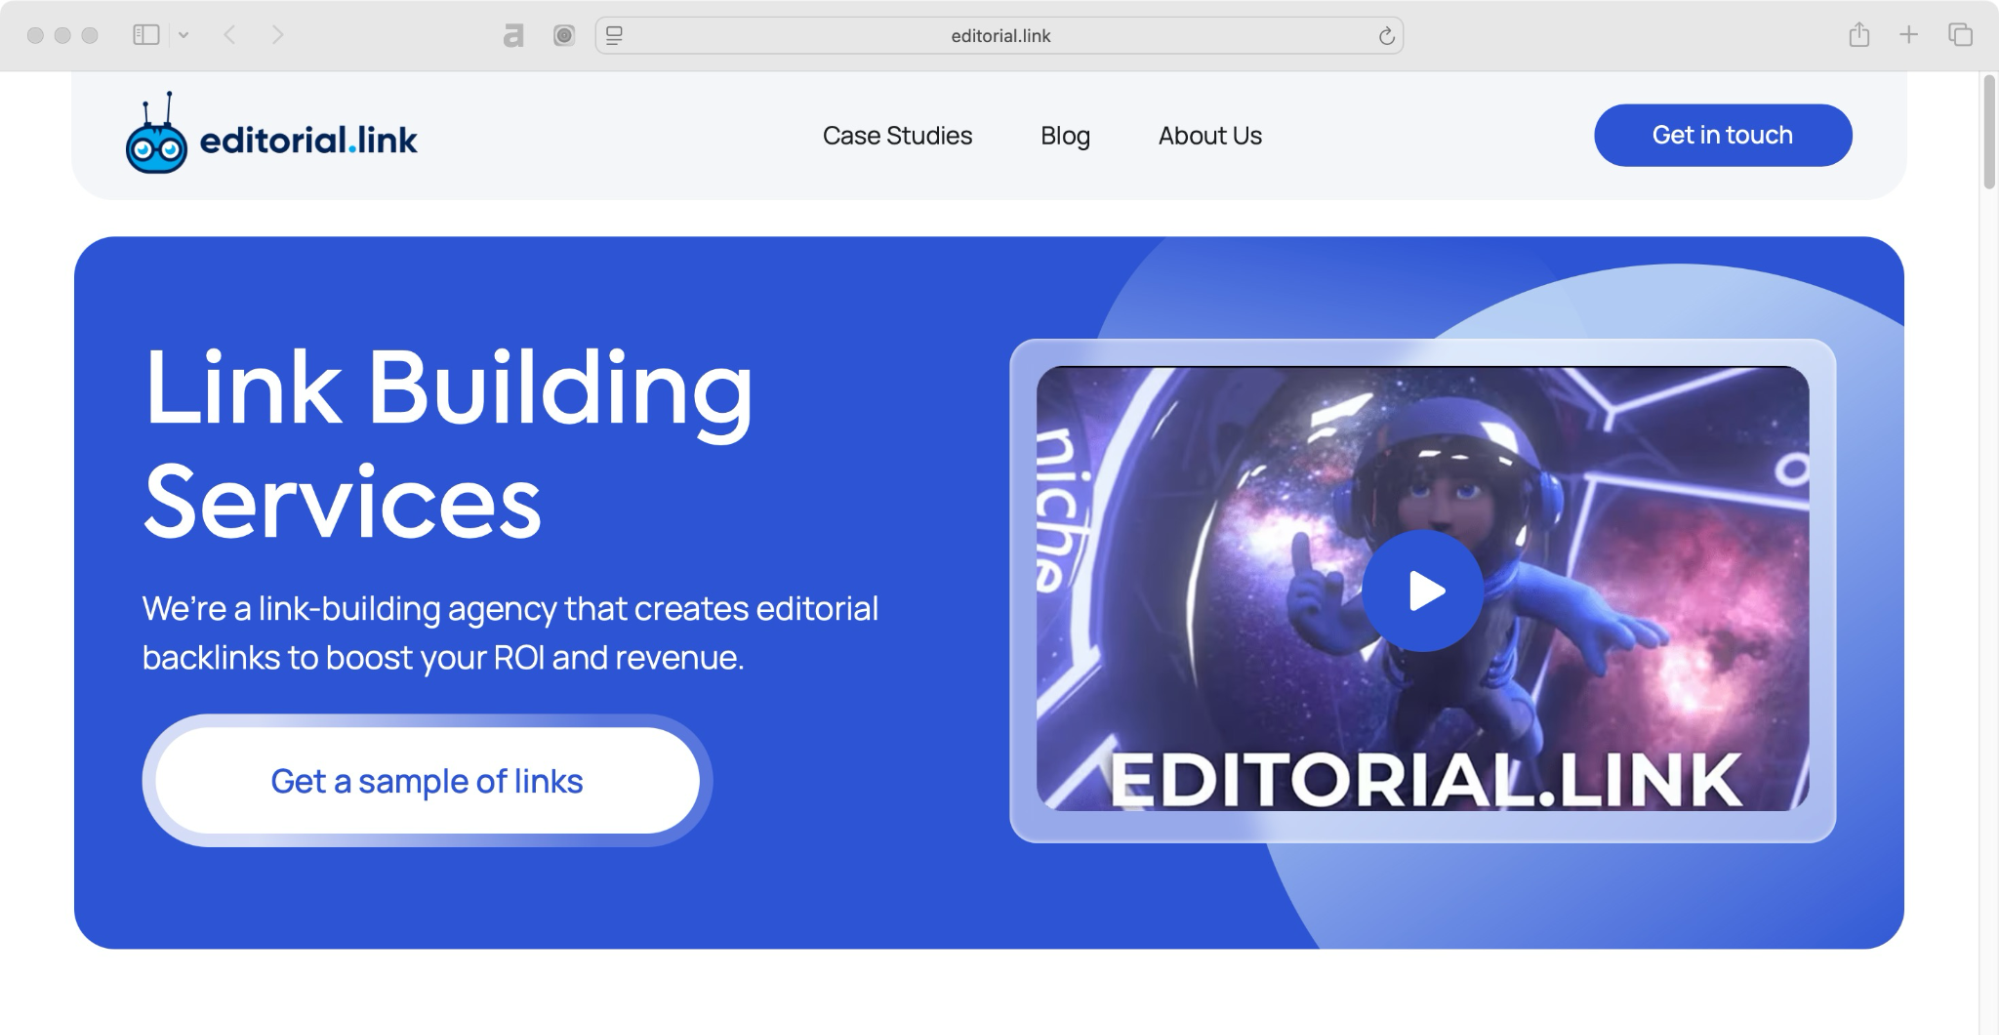Click the editorial.link robot logo

158,137
